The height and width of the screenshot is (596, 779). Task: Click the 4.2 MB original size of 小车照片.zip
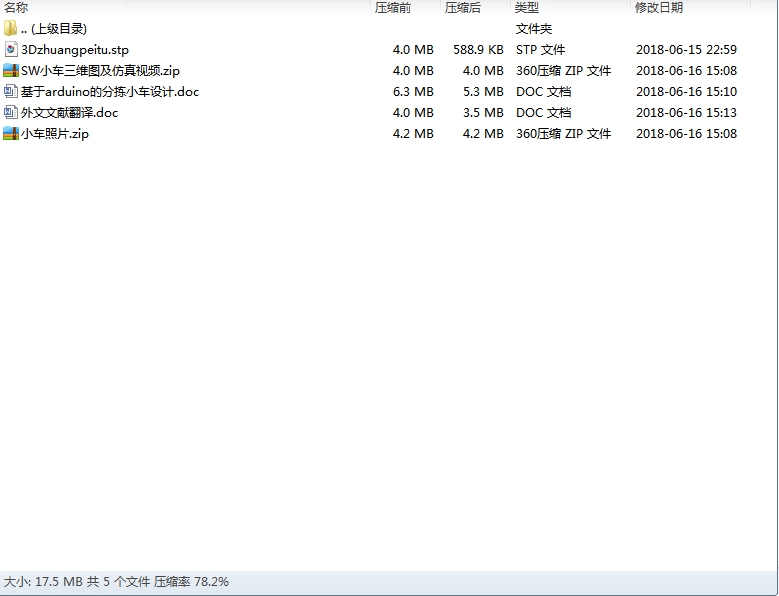pos(413,134)
